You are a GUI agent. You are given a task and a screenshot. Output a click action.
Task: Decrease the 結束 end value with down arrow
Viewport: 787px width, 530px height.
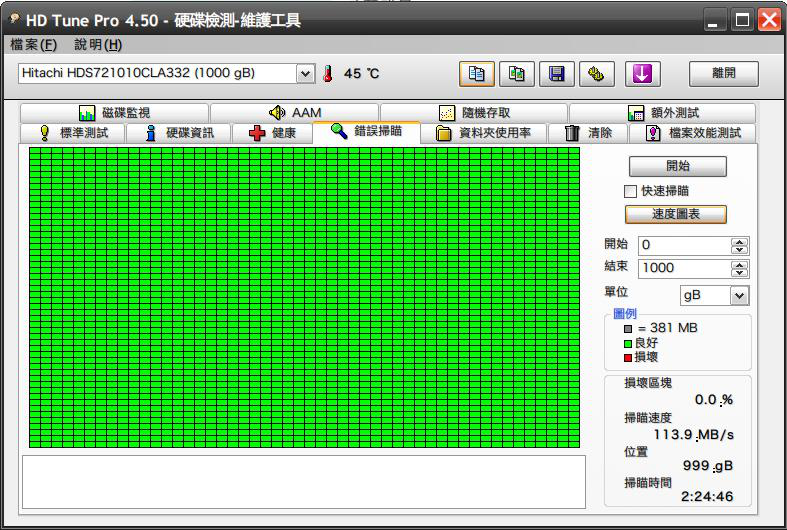(739, 273)
